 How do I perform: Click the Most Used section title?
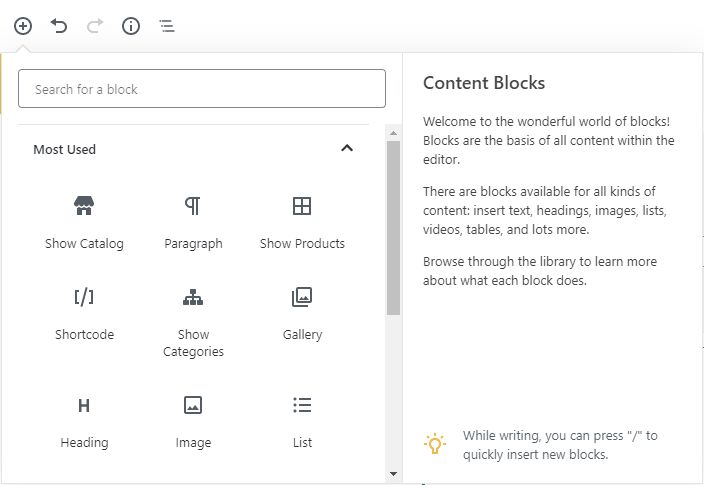[65, 150]
